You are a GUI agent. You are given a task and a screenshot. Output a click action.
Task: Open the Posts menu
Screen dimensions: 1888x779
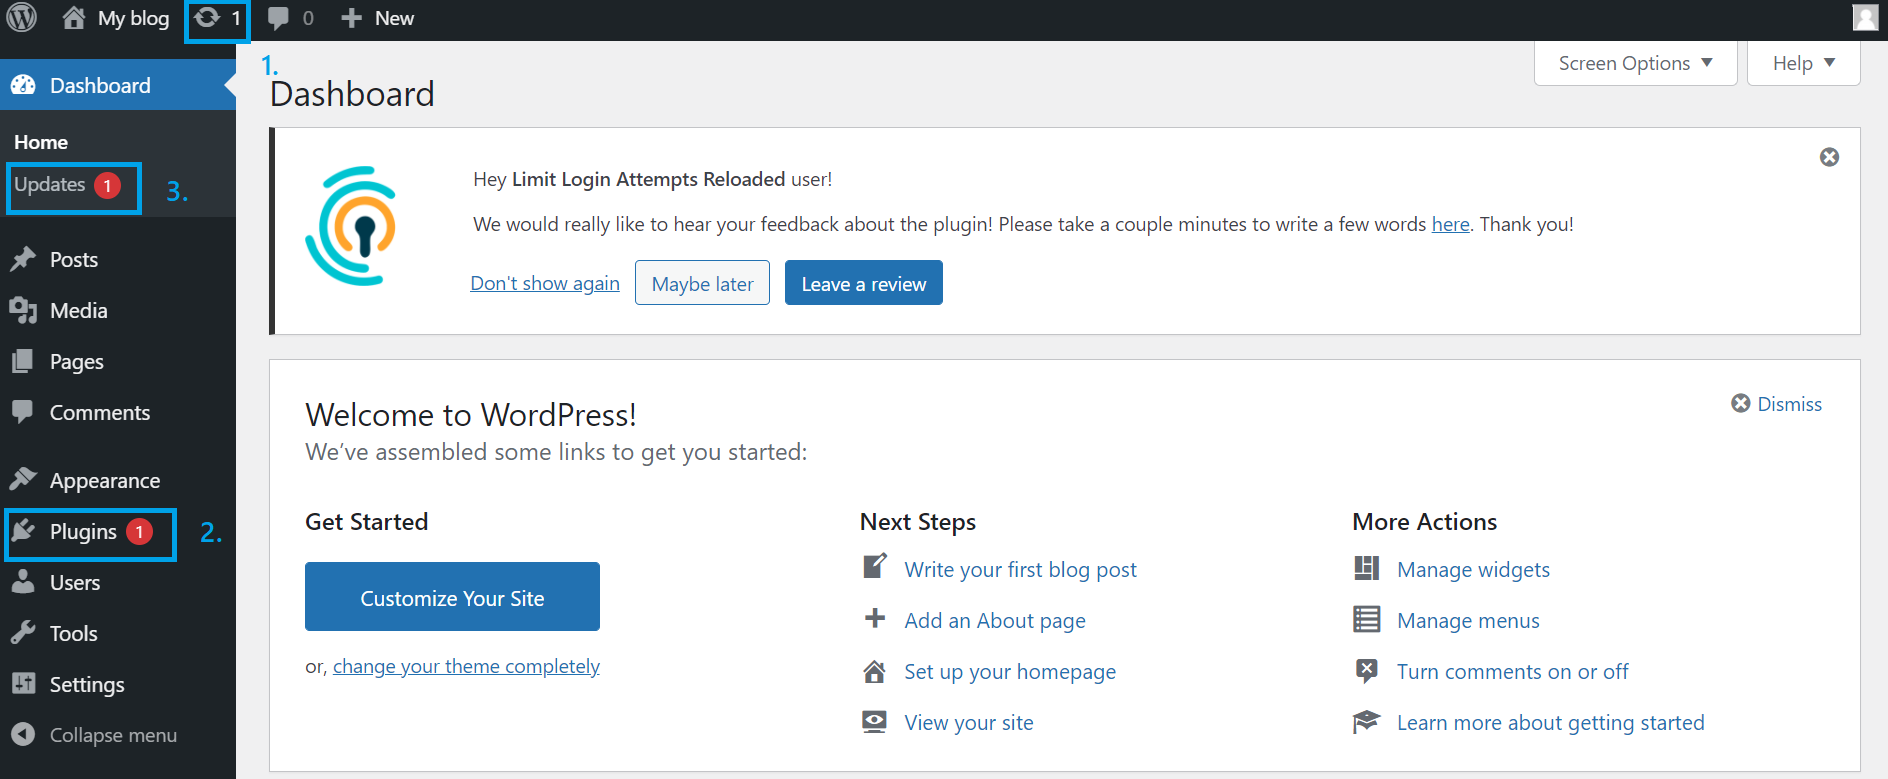coord(74,260)
